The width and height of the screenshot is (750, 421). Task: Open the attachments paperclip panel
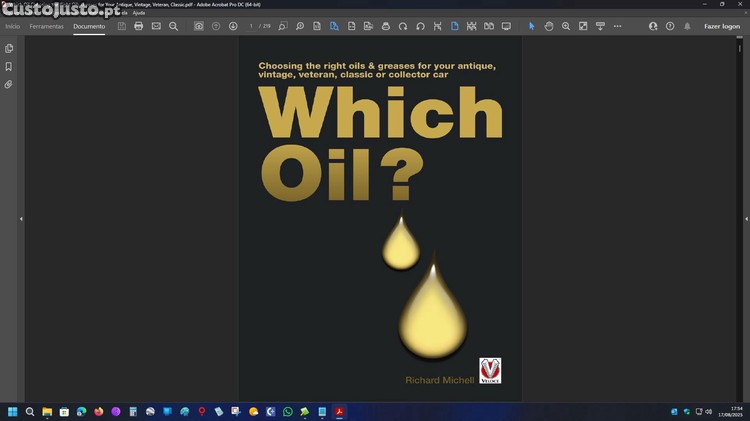click(x=9, y=85)
